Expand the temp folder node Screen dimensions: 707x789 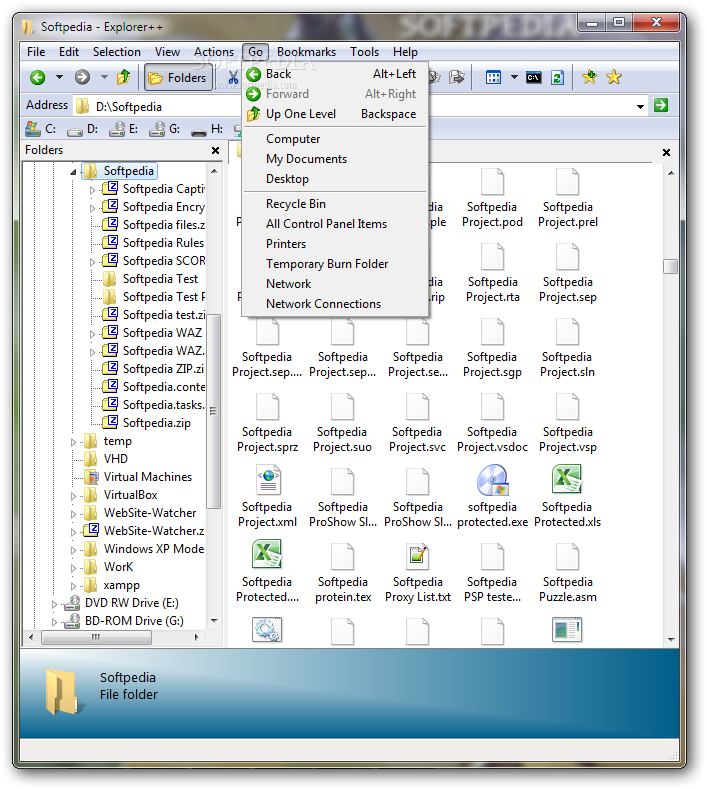click(73, 442)
